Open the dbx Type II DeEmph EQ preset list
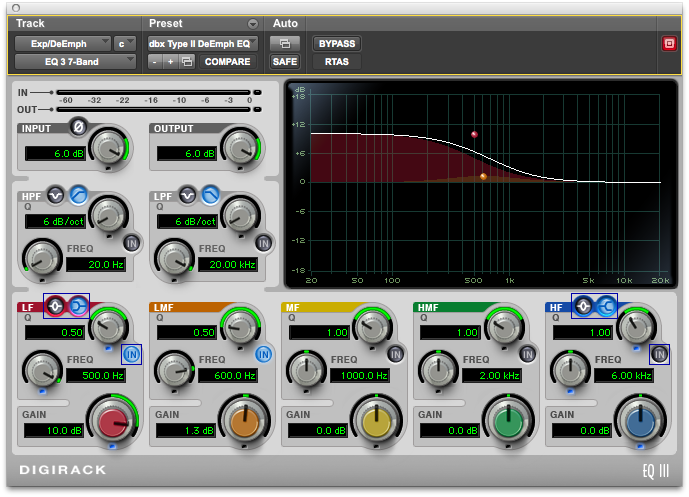 203,44
